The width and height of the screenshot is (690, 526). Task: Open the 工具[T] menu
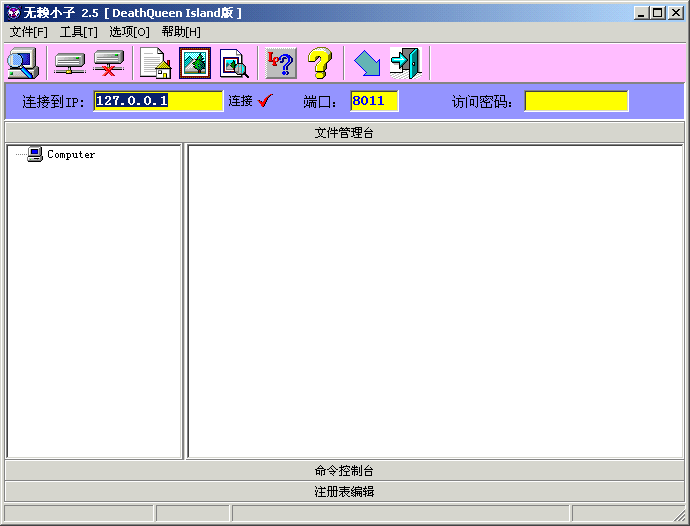pyautogui.click(x=79, y=32)
